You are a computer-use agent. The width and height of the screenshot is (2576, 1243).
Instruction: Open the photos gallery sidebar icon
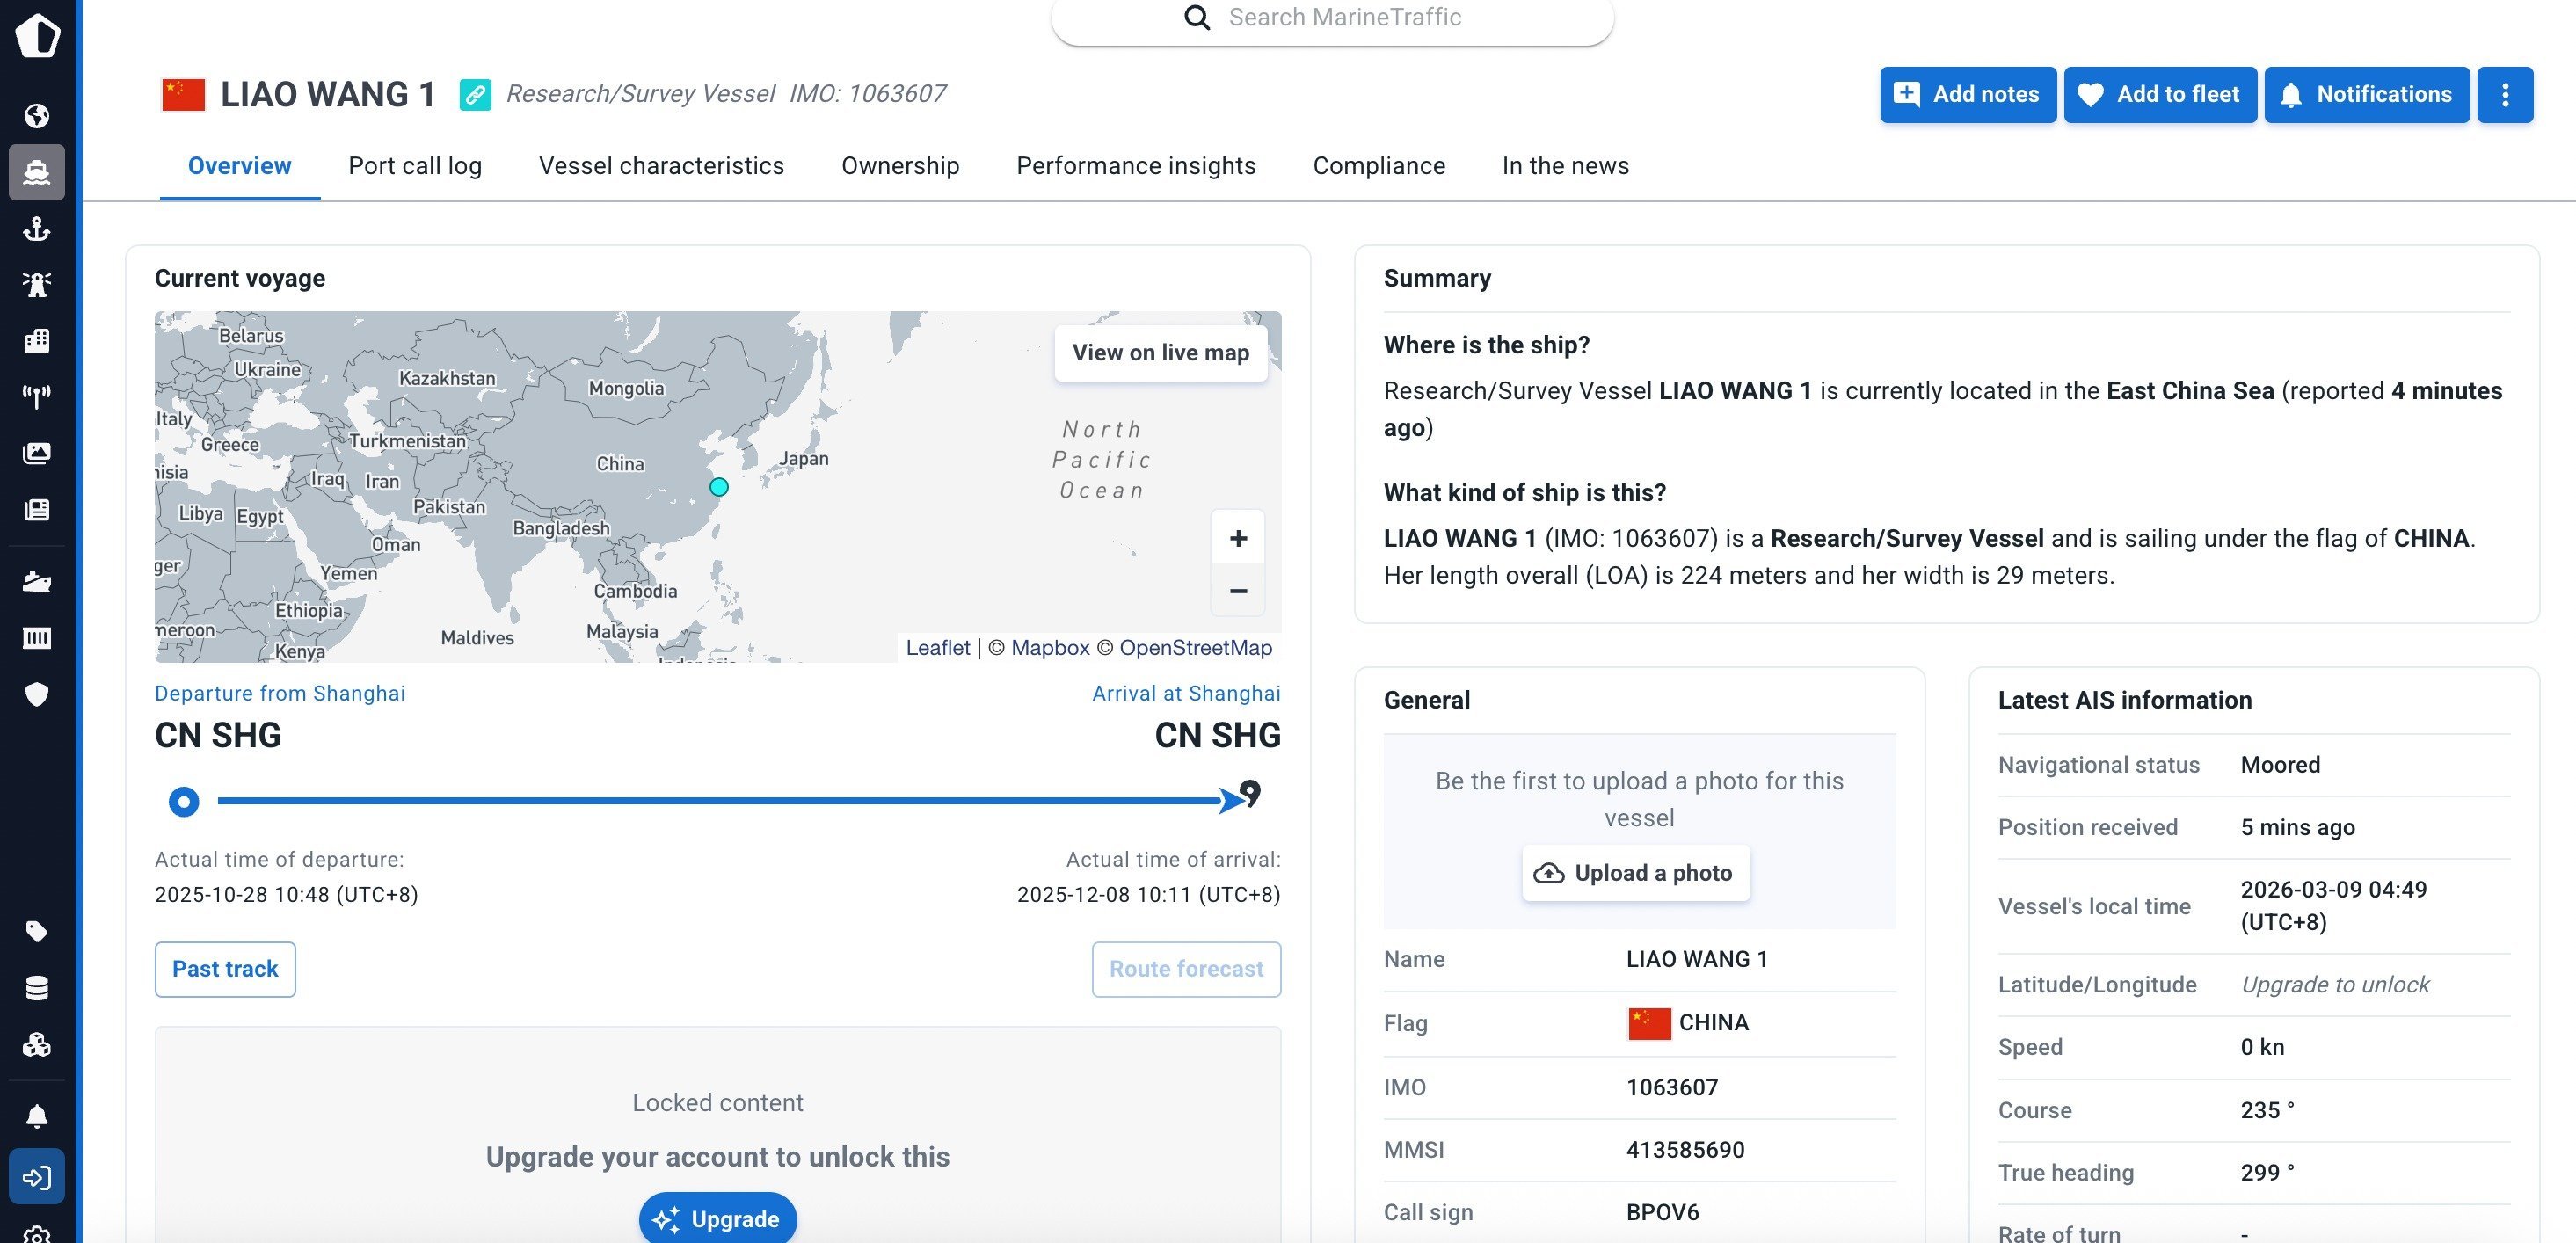37,453
